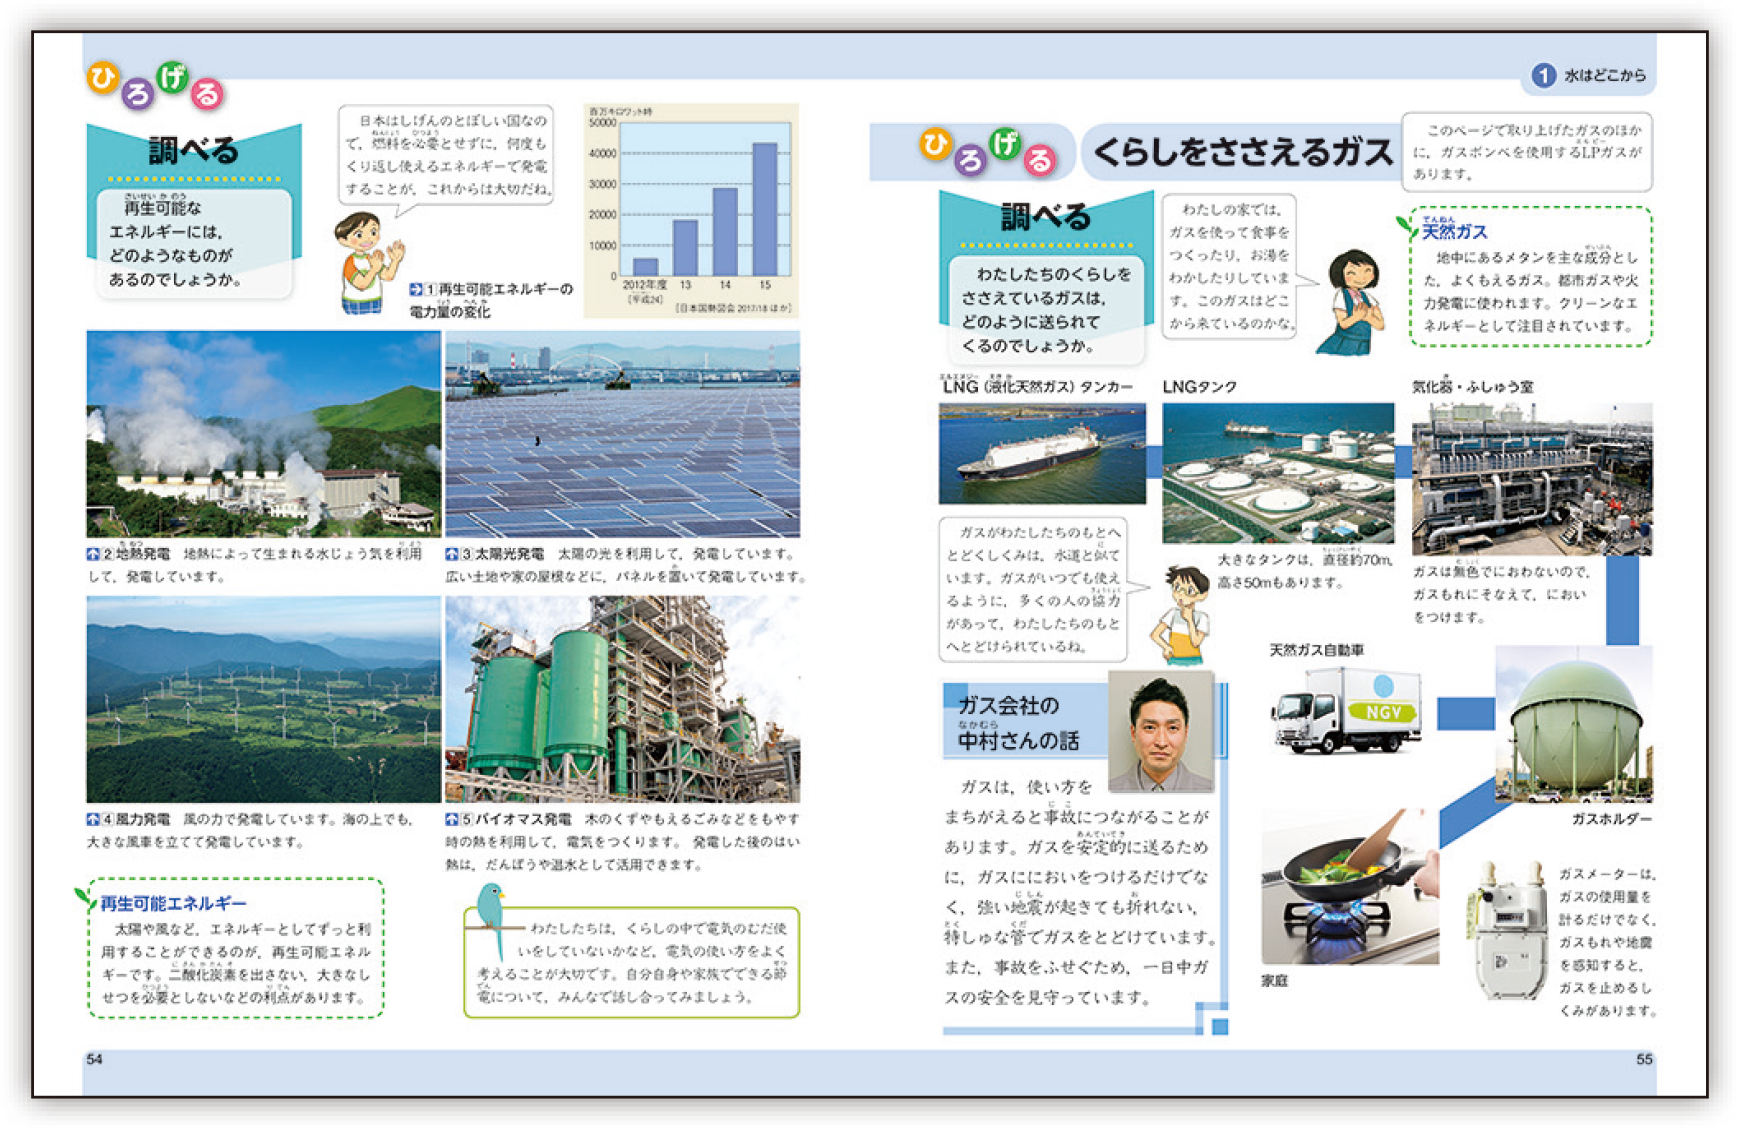Select the LNG tanker ship photo
Viewport: 1737px width, 1130px height.
(x=1041, y=453)
